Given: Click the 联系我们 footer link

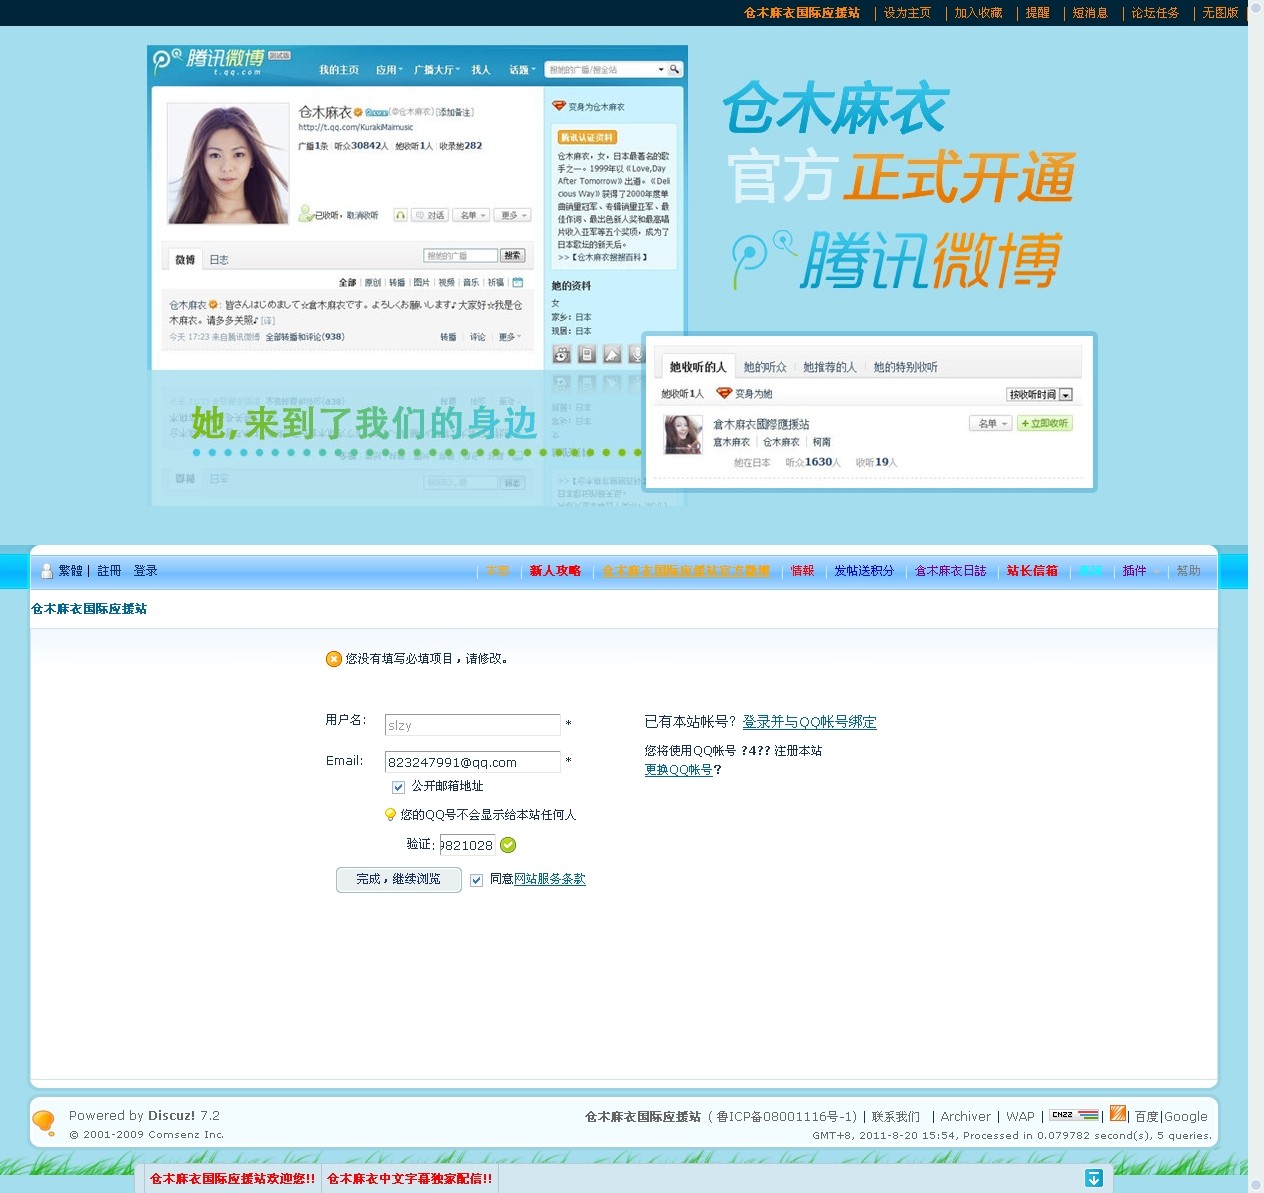Looking at the screenshot, I should click(896, 1117).
